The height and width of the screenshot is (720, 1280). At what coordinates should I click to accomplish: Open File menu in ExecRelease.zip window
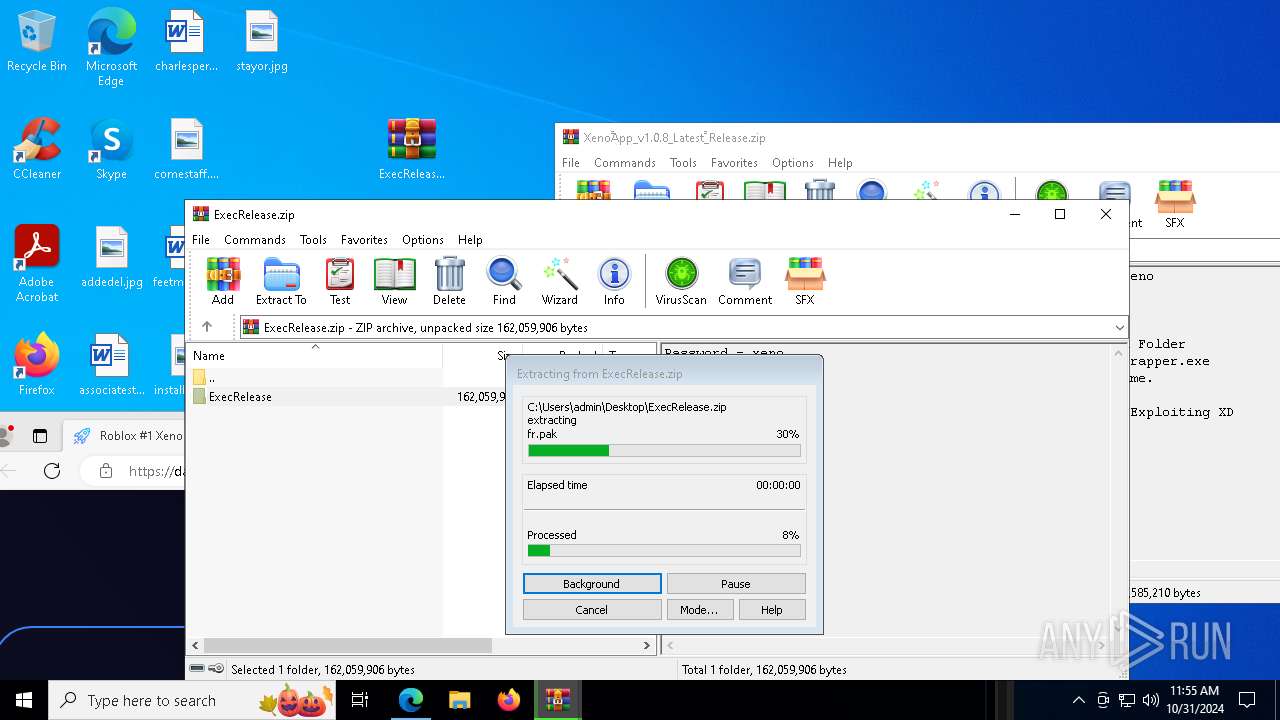point(201,240)
